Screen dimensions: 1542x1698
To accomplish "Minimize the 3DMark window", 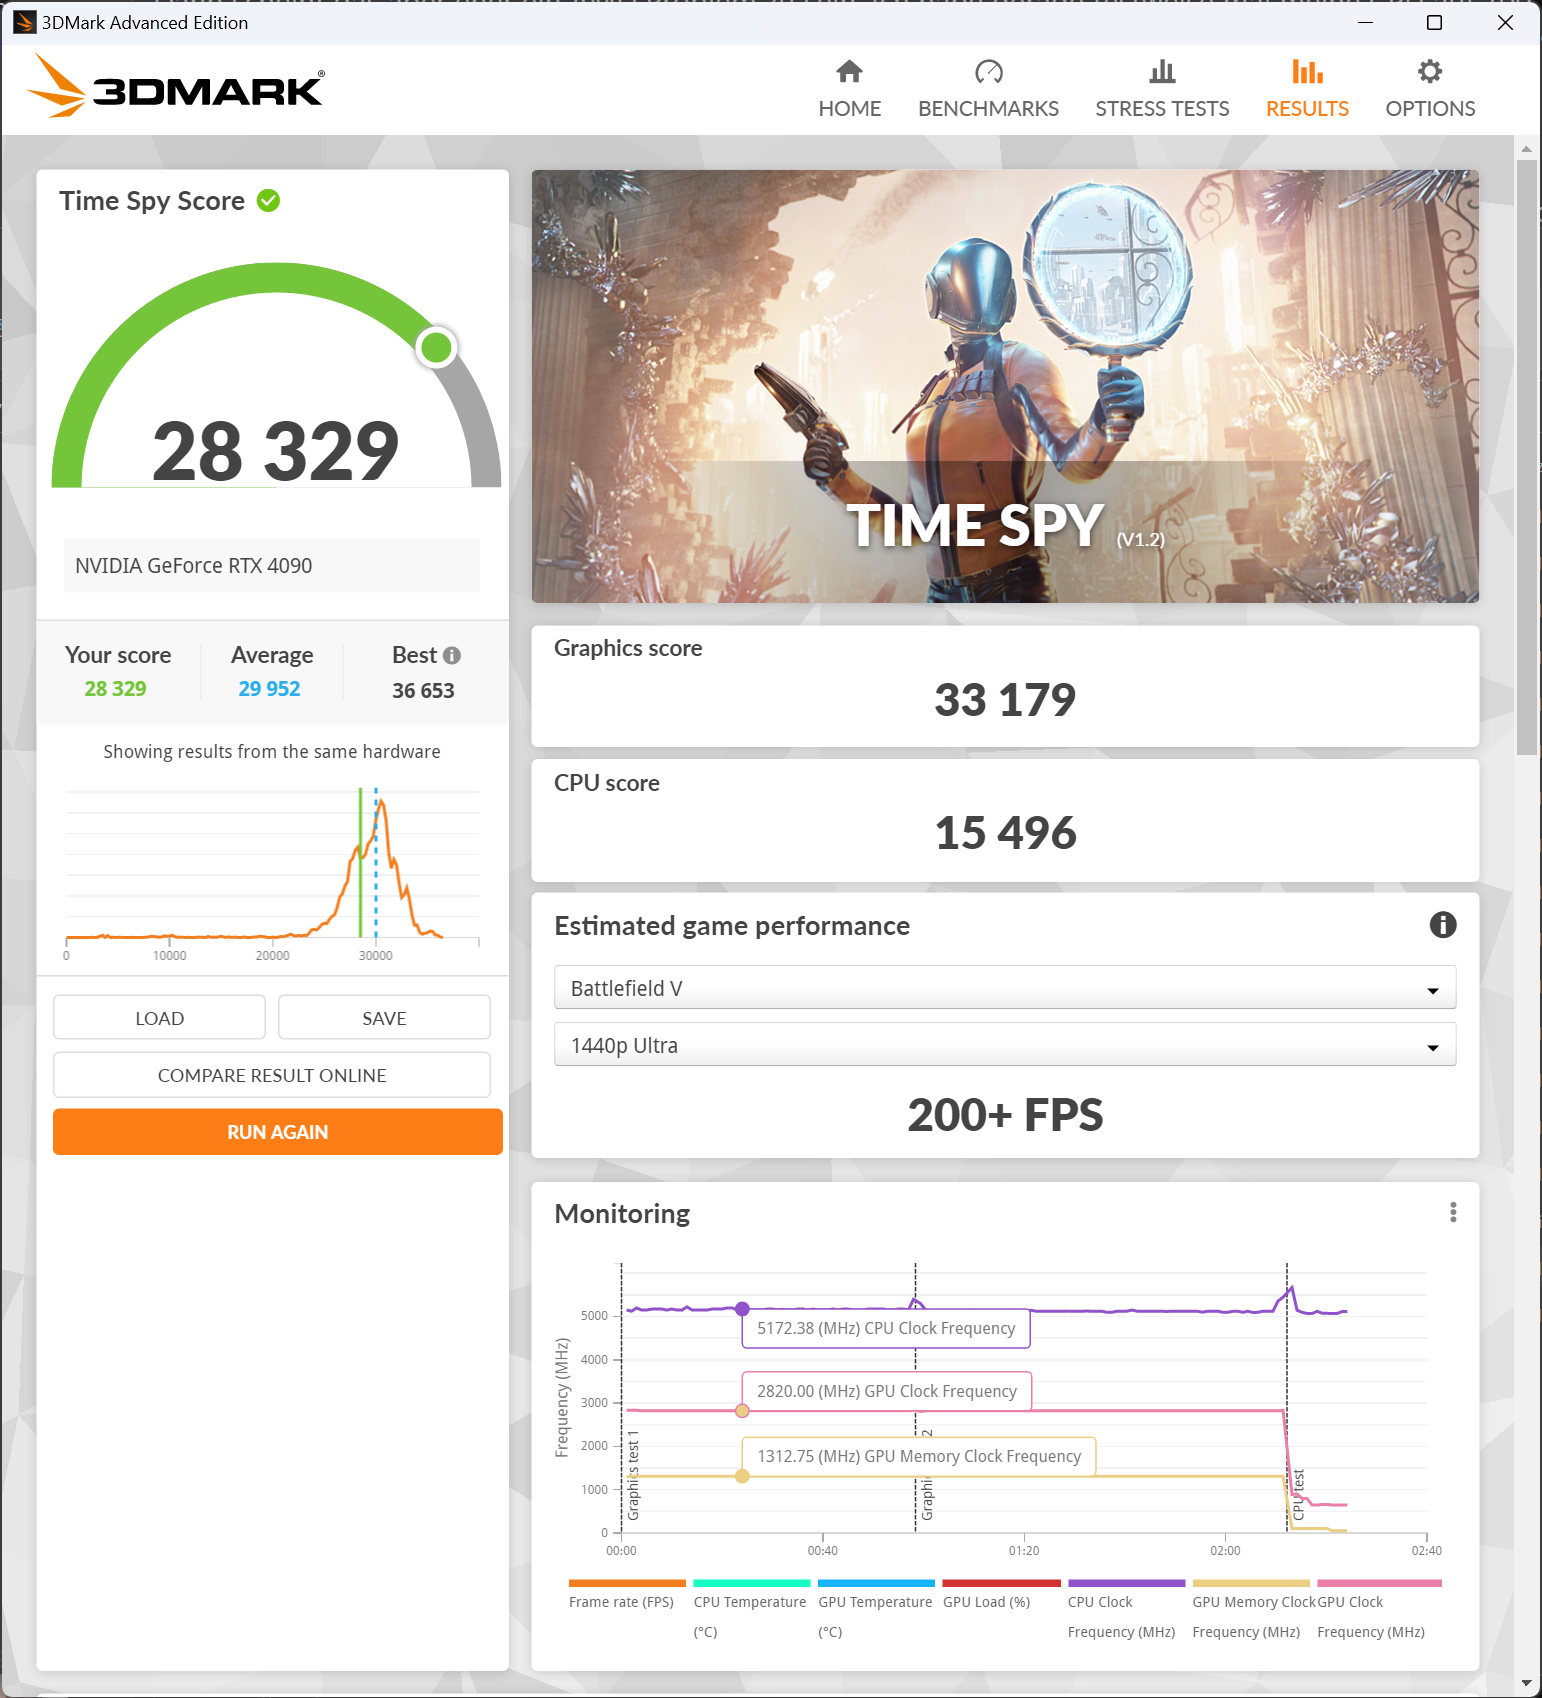I will click(x=1366, y=22).
